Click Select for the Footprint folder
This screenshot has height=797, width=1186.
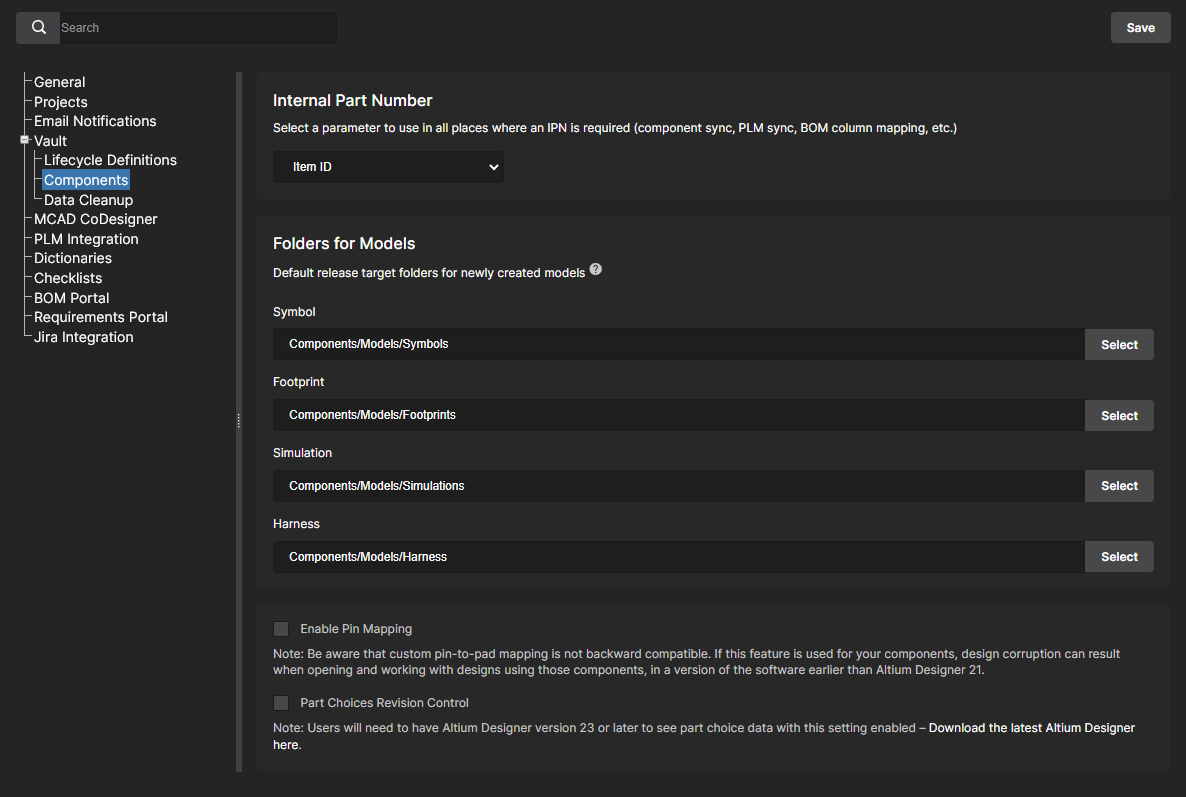tap(1119, 416)
